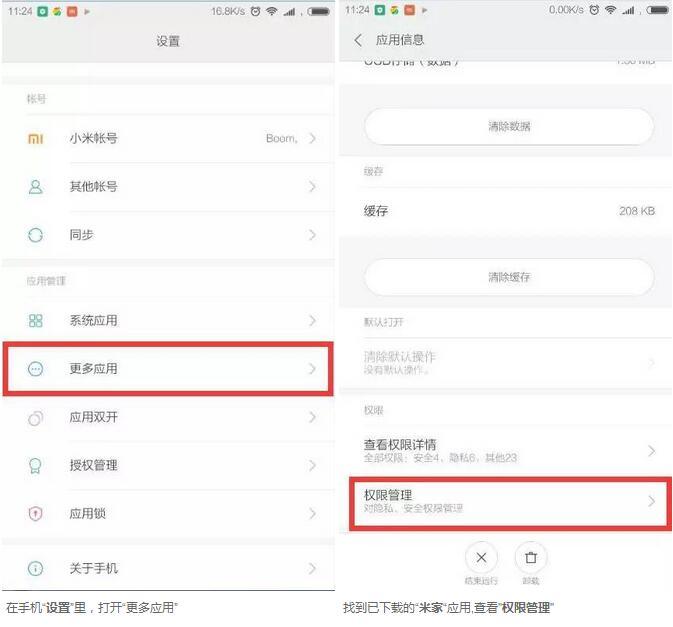Image resolution: width=673 pixels, height=627 pixels.
Task: Tap the badge icon for 授权管理
Action: tap(36, 465)
